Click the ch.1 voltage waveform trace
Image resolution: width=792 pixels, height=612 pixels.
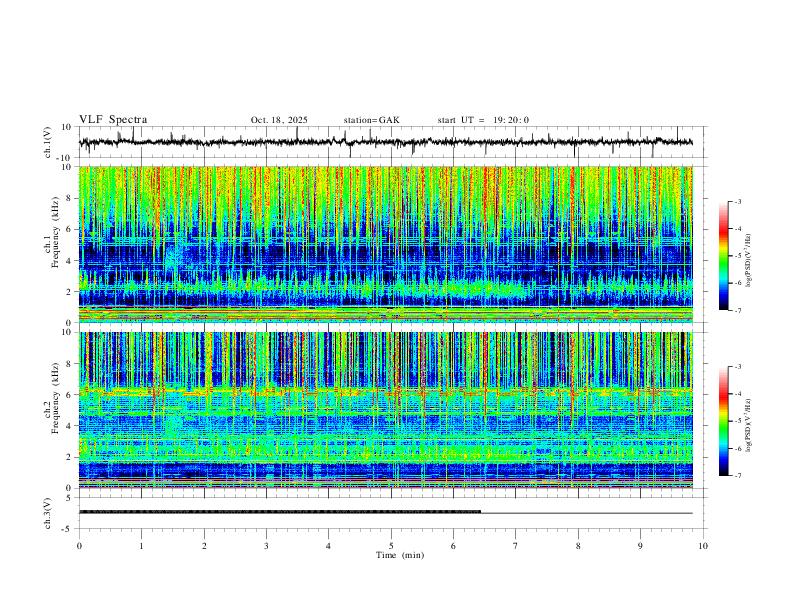(x=386, y=142)
